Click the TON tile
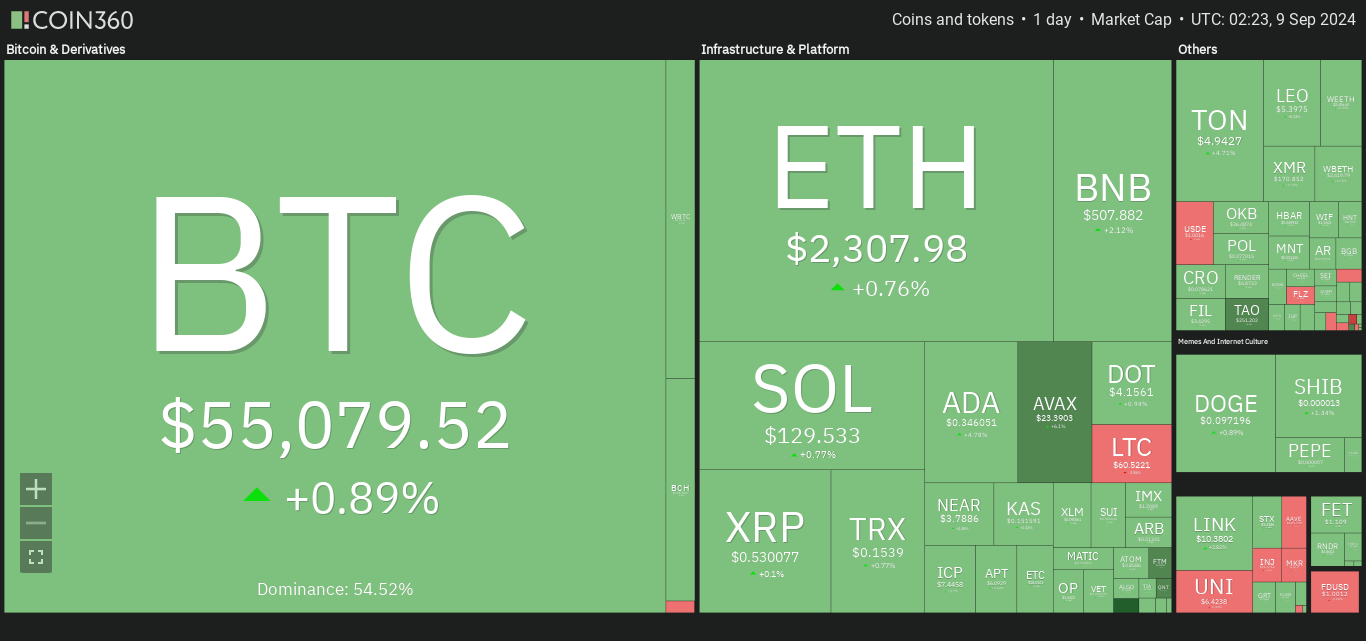Screen dimensions: 1366x641 (1220, 130)
